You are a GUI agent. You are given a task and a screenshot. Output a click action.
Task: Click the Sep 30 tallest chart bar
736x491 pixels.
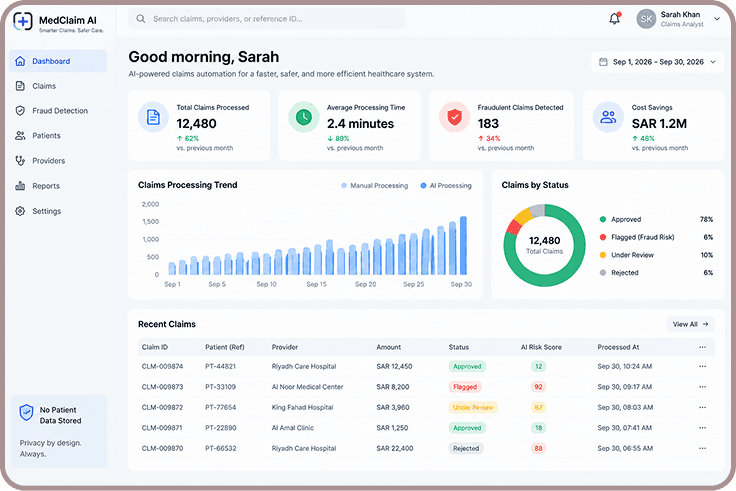point(463,246)
